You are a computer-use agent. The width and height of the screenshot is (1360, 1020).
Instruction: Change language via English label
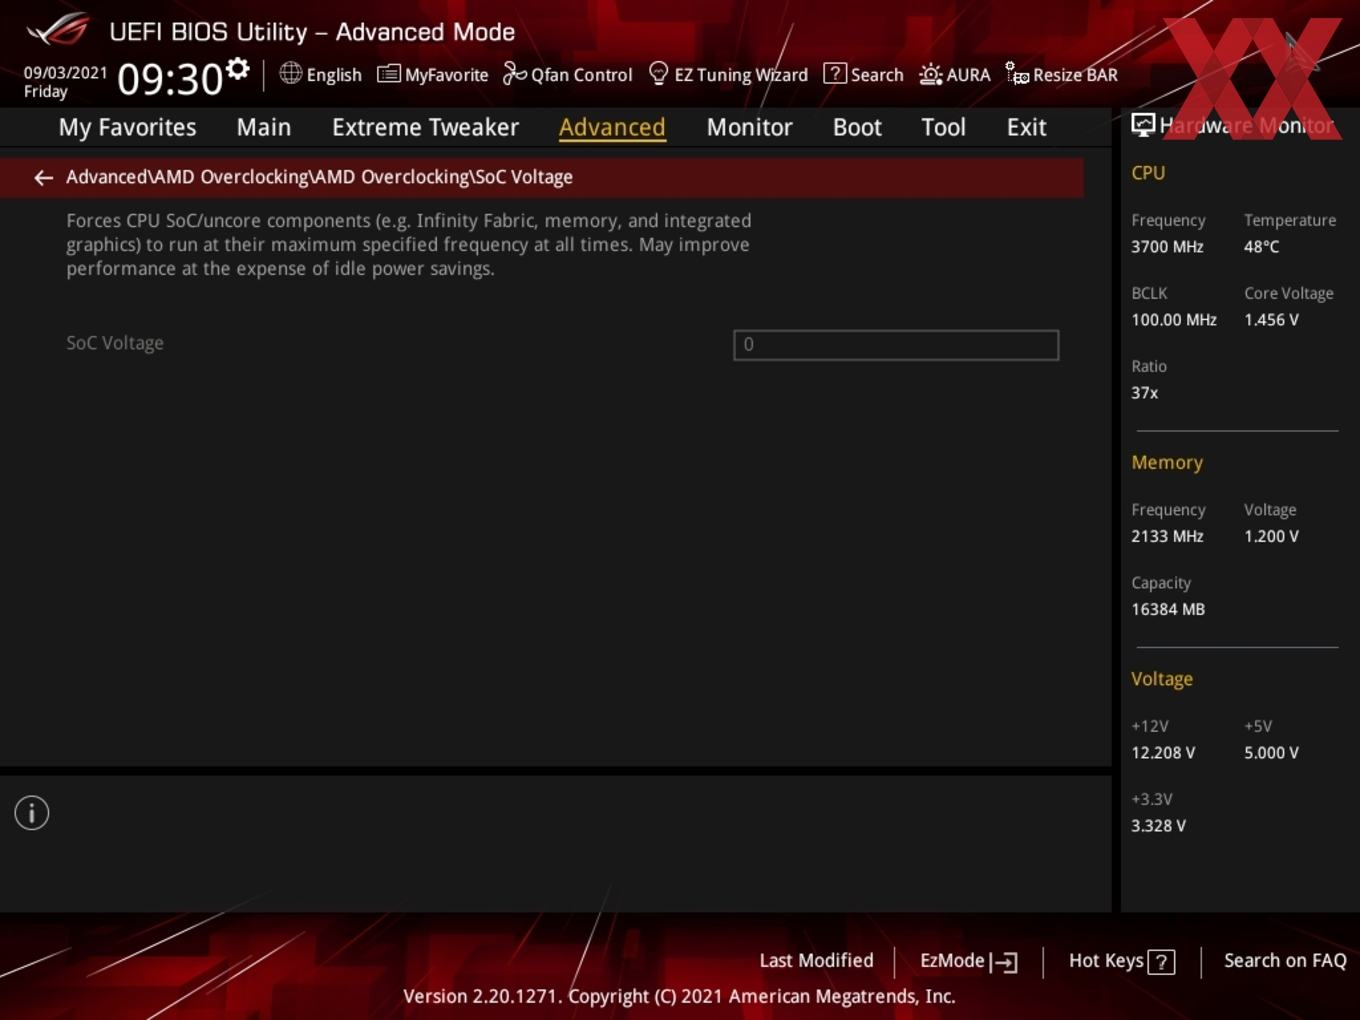tap(334, 75)
